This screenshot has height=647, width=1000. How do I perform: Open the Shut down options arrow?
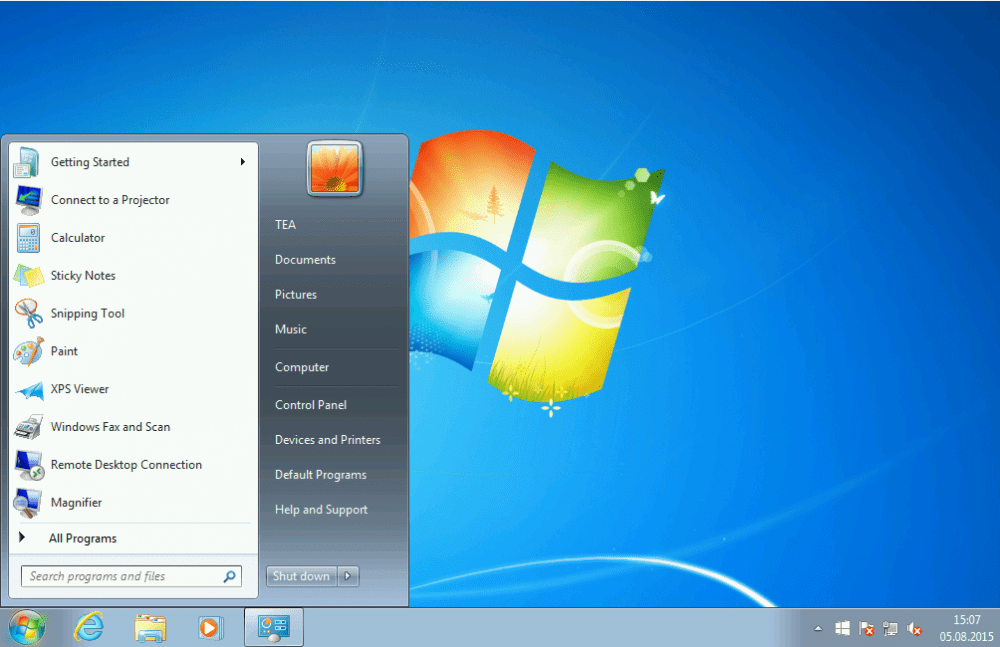coord(348,576)
